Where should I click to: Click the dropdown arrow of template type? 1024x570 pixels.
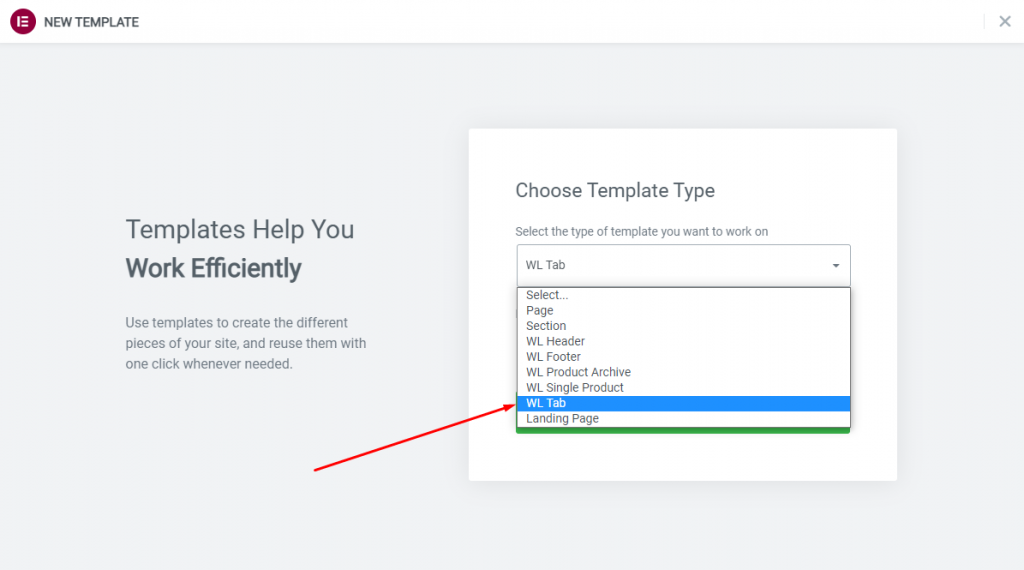[835, 266]
